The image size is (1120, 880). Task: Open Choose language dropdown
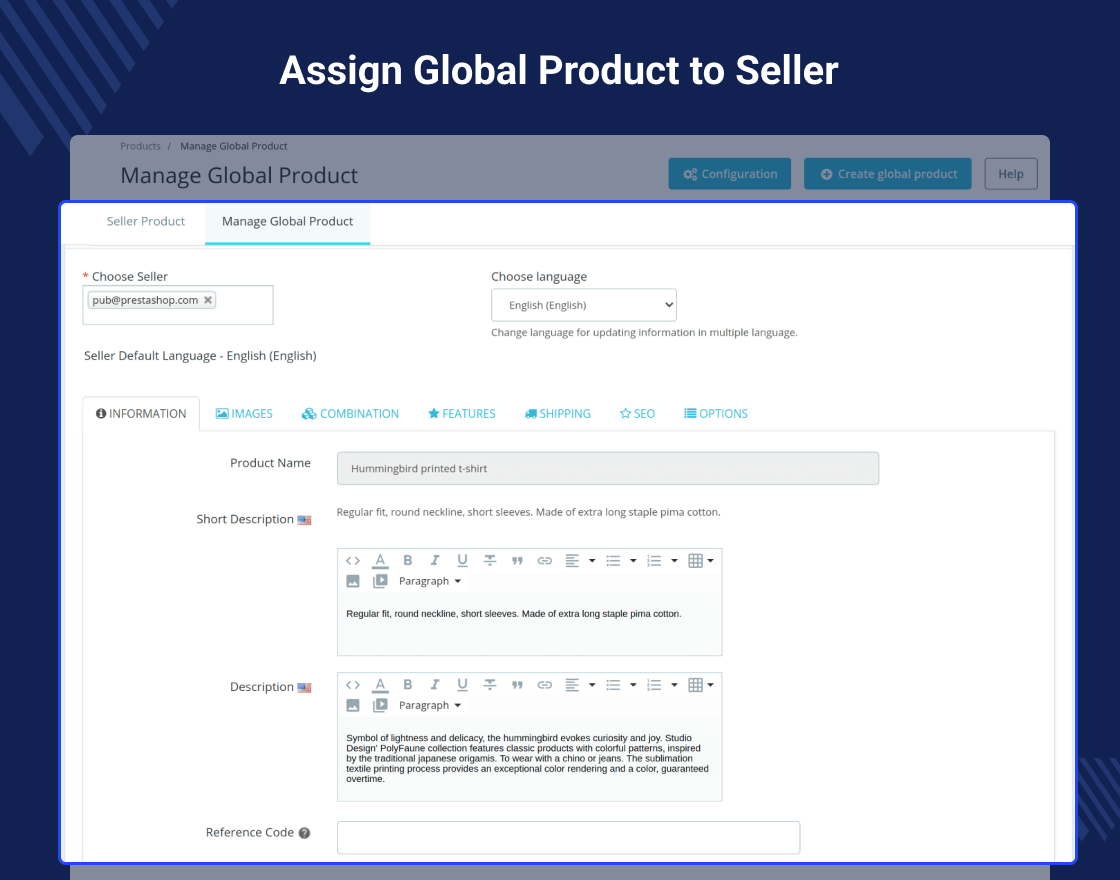(584, 305)
